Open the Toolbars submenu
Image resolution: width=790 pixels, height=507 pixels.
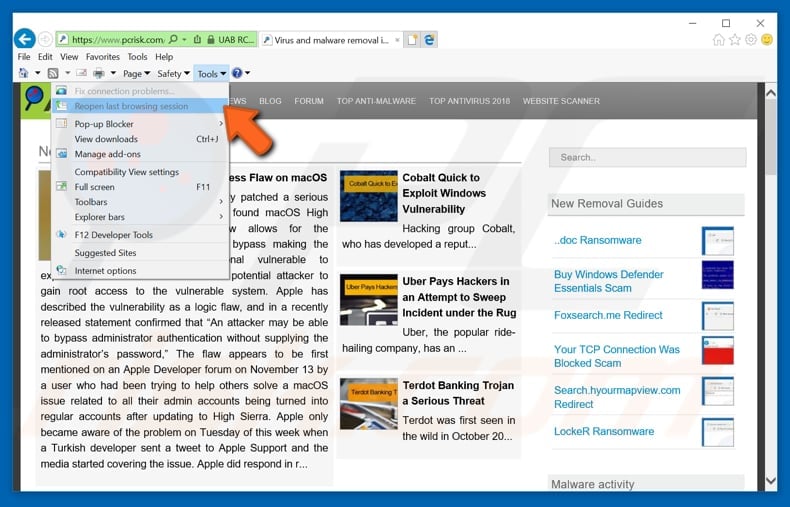pyautogui.click(x=140, y=202)
